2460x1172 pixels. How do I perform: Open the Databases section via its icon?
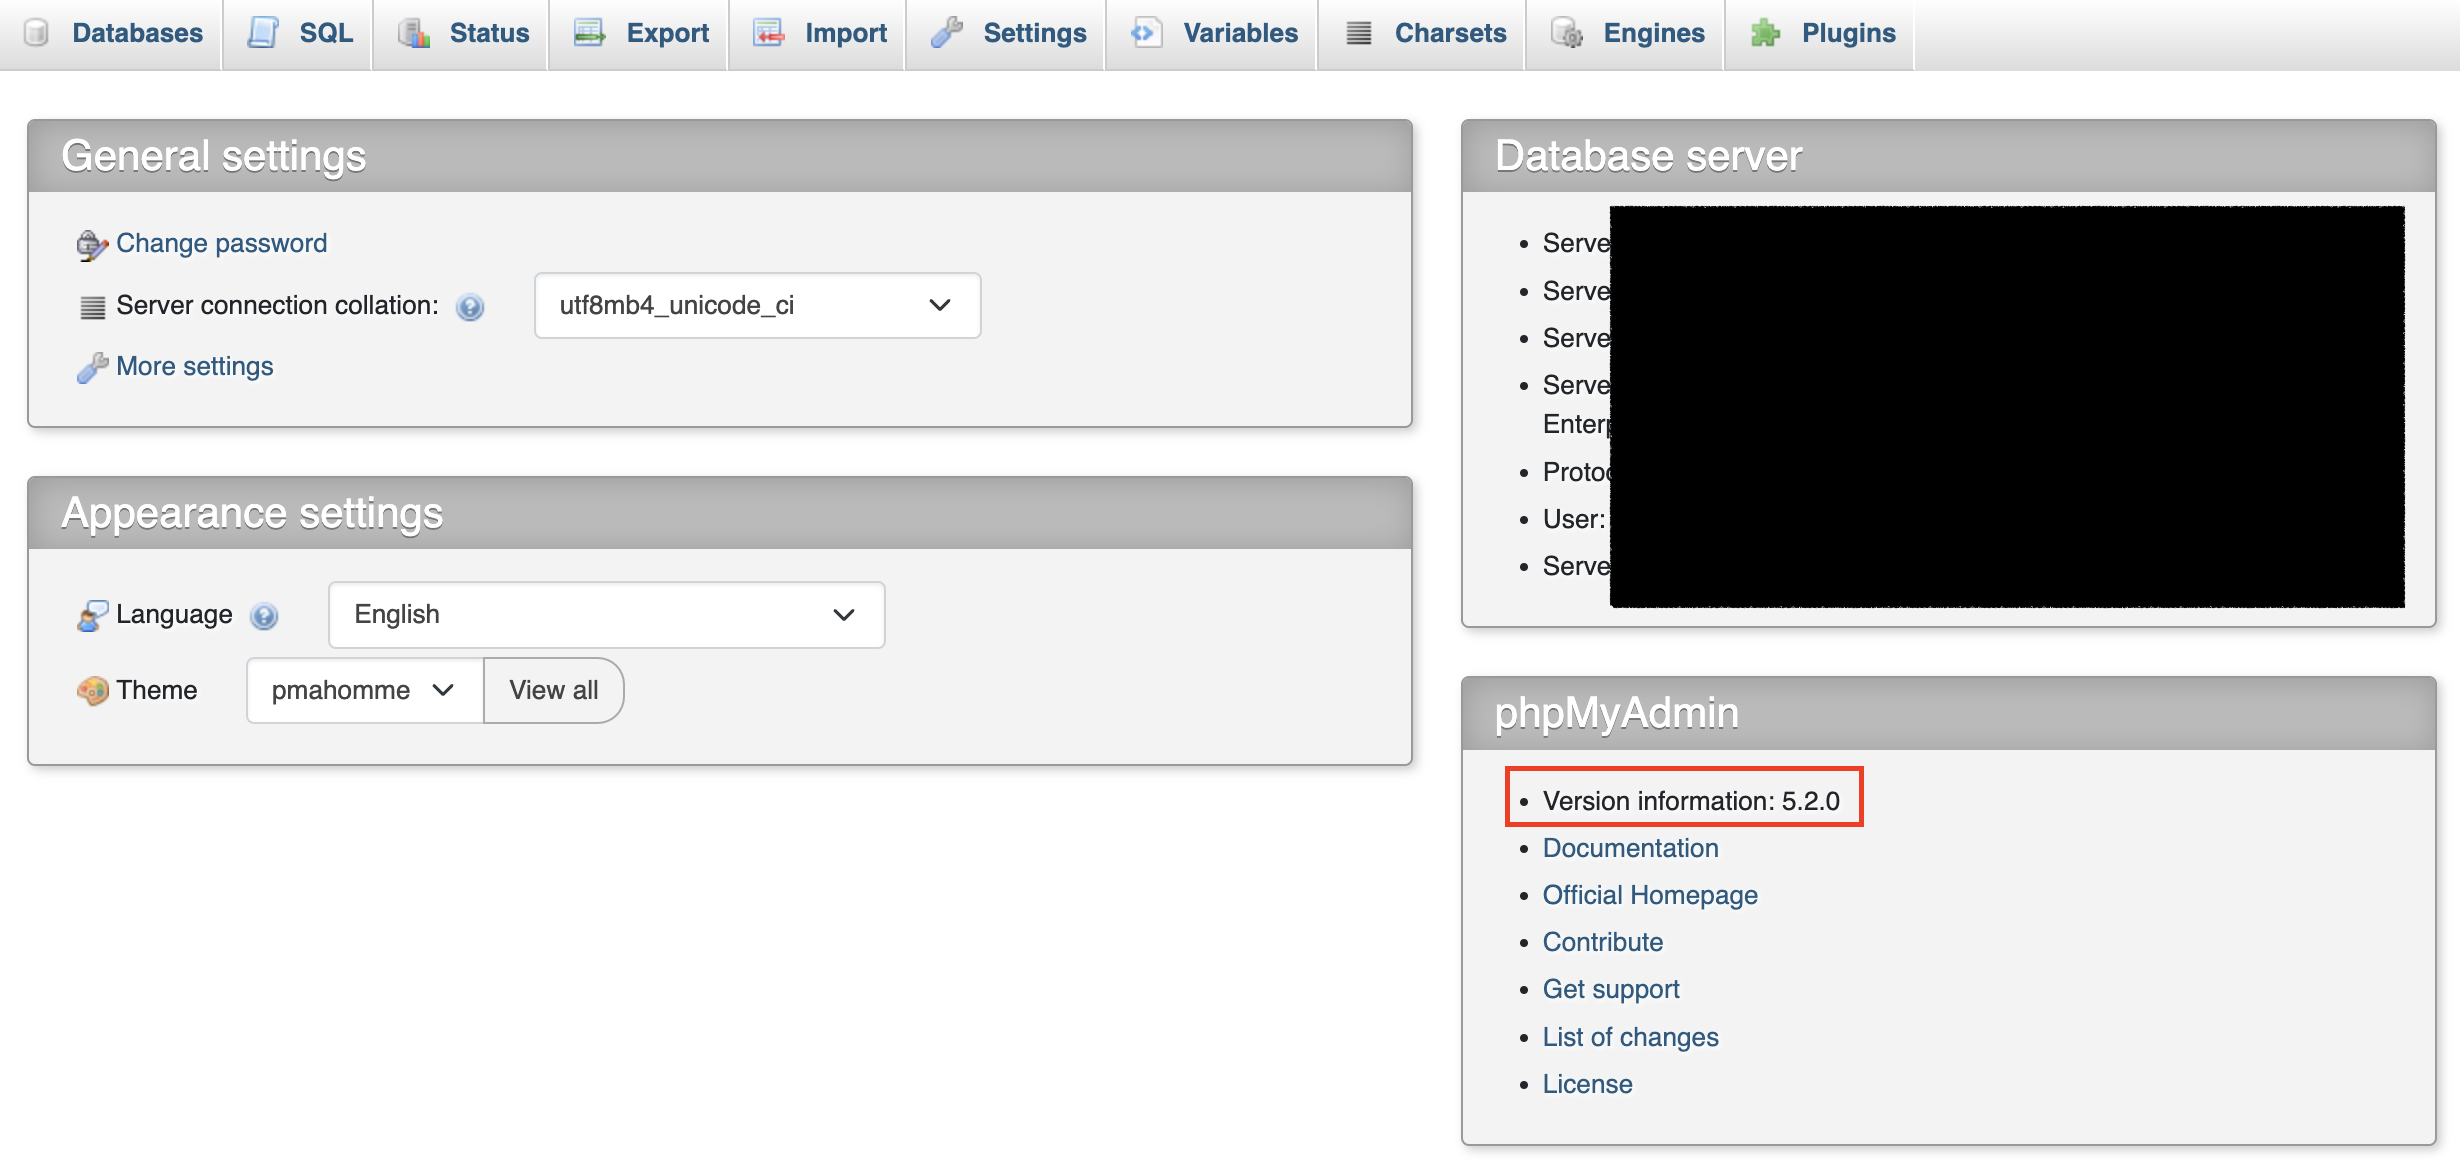(x=36, y=33)
